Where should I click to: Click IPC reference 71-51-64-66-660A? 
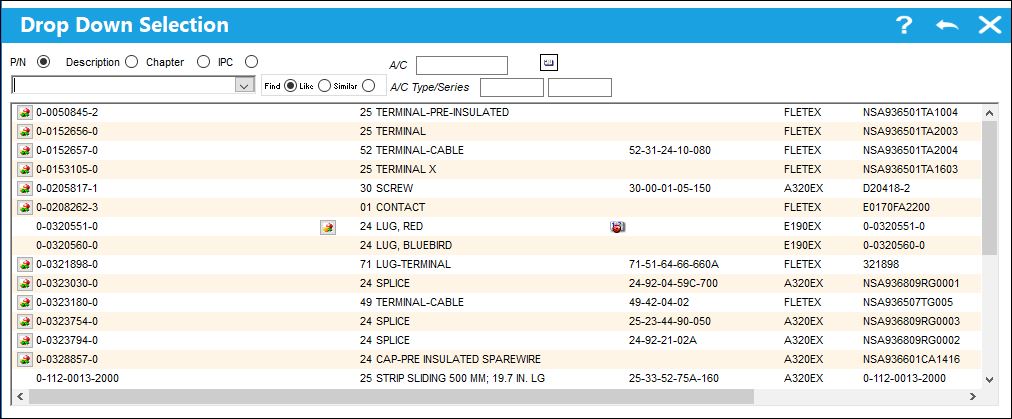(x=674, y=265)
